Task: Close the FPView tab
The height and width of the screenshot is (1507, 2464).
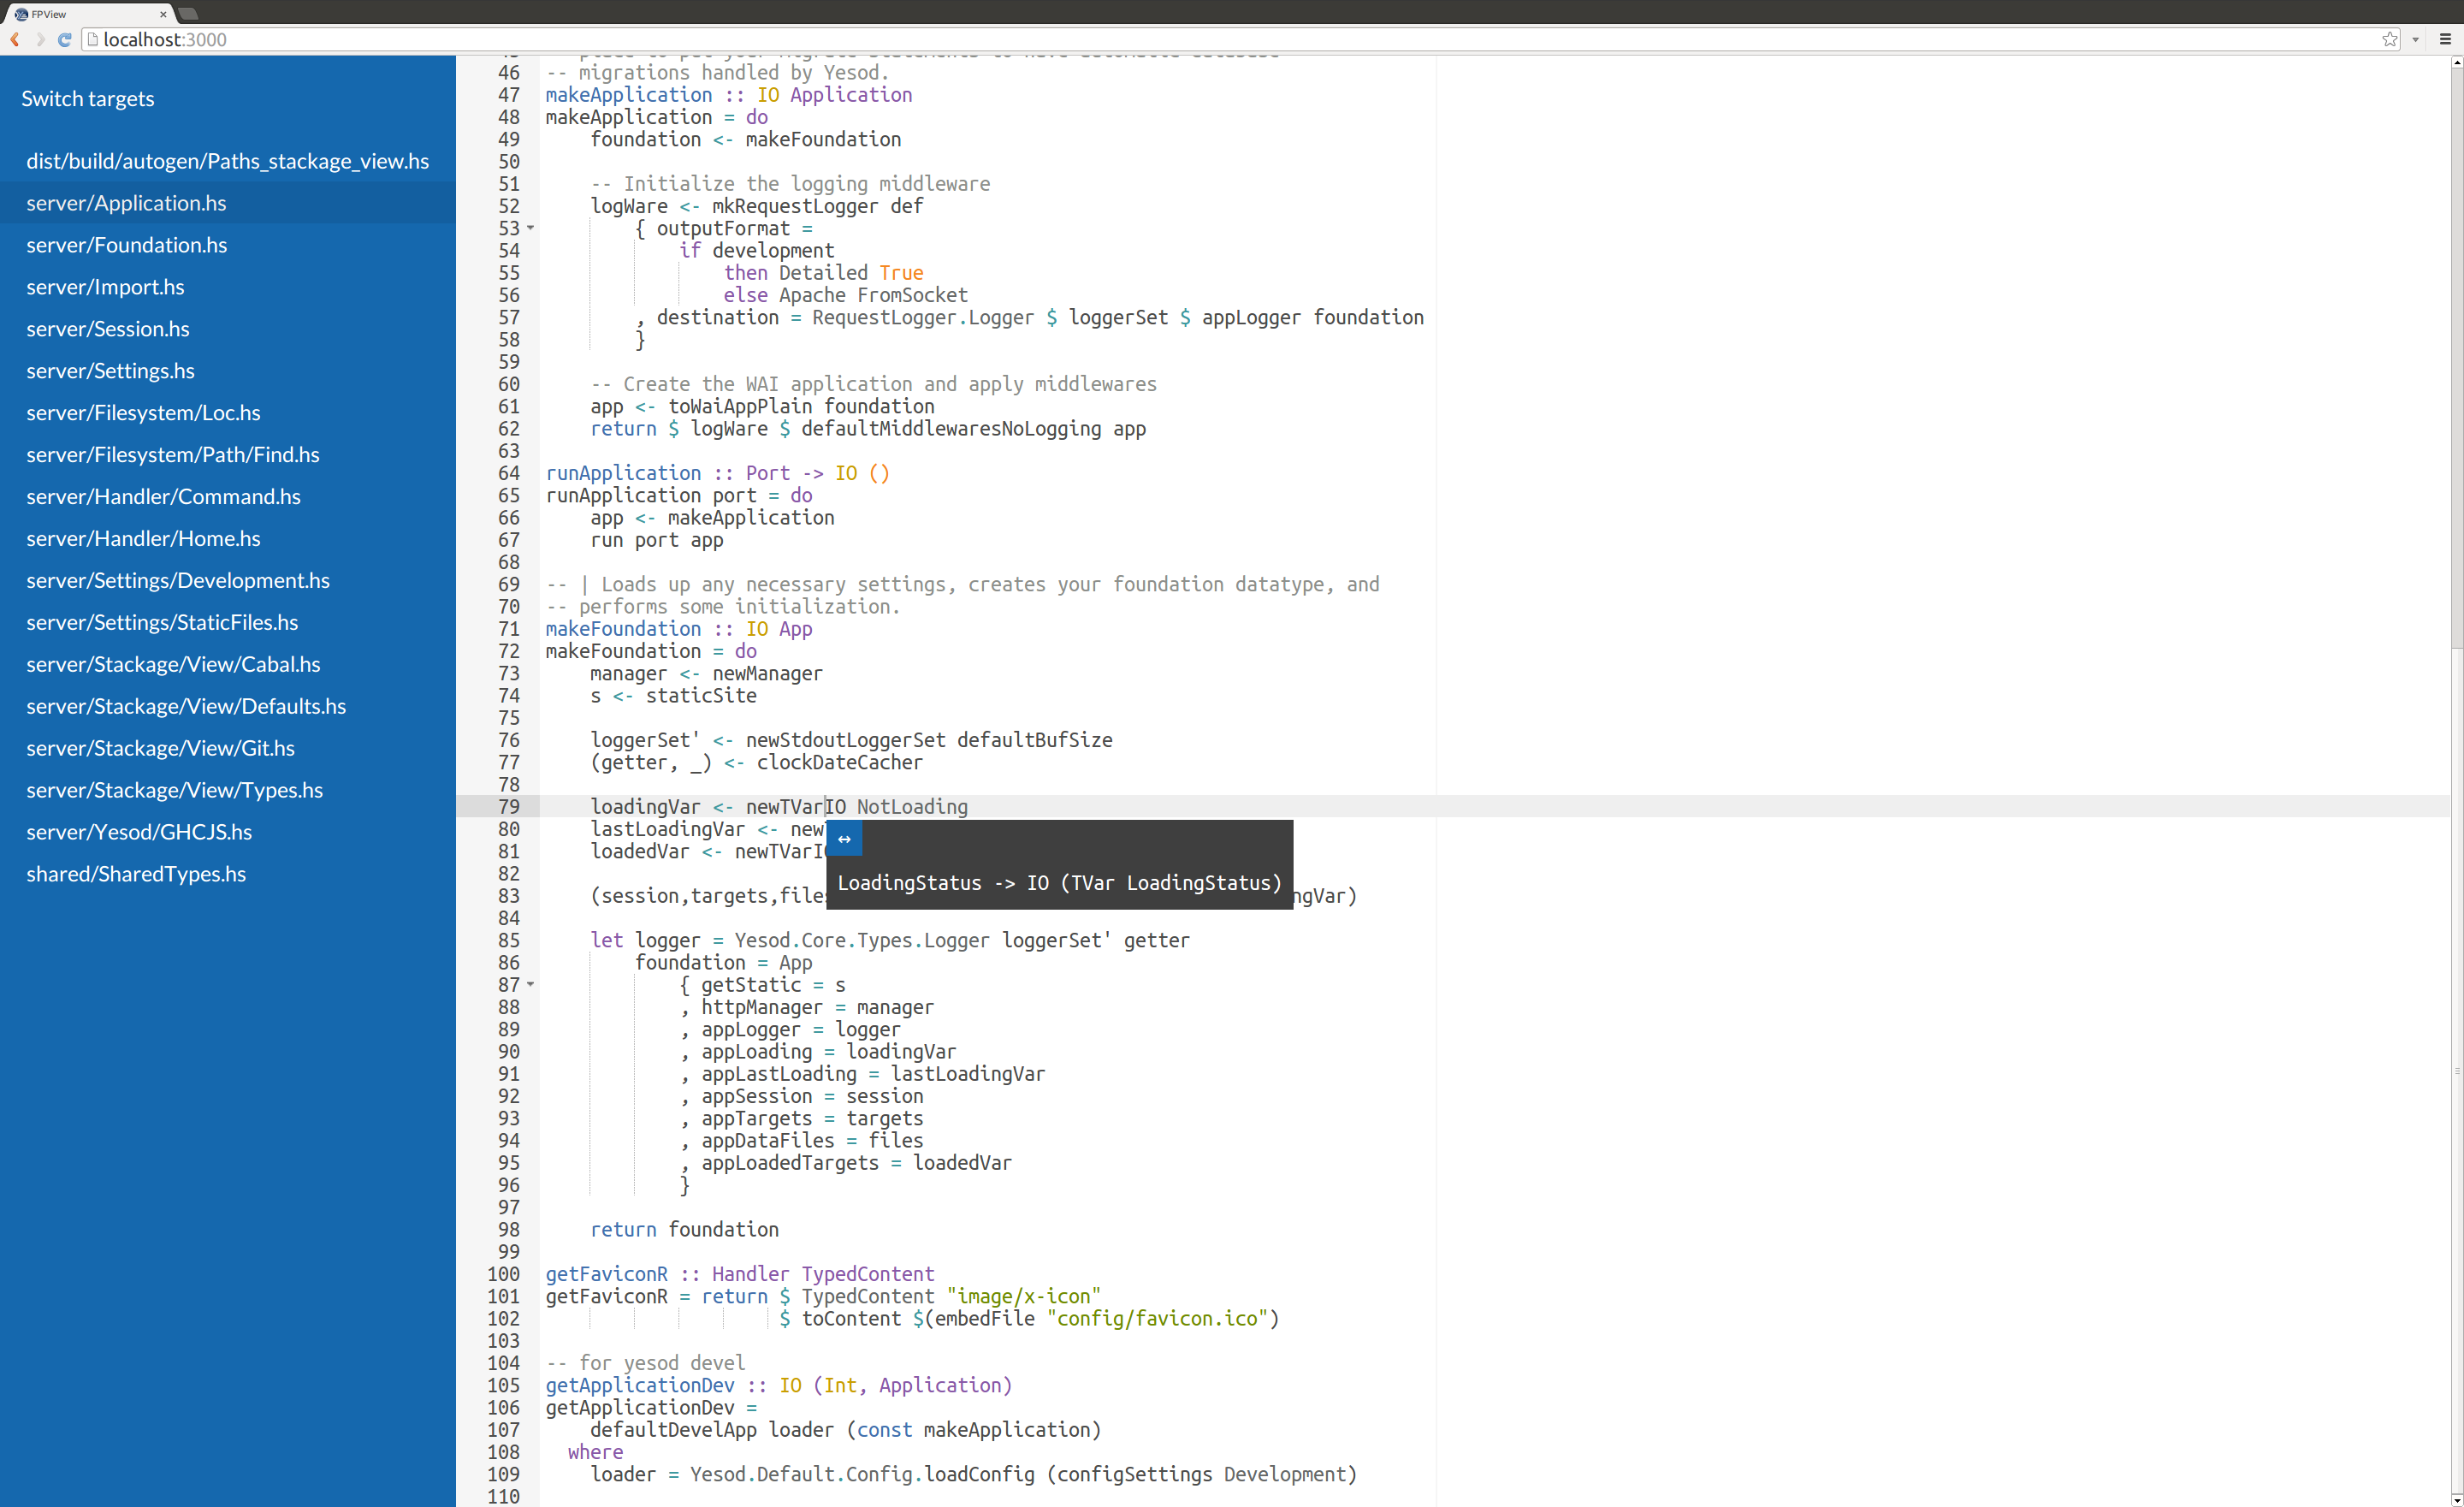Action: click(163, 14)
